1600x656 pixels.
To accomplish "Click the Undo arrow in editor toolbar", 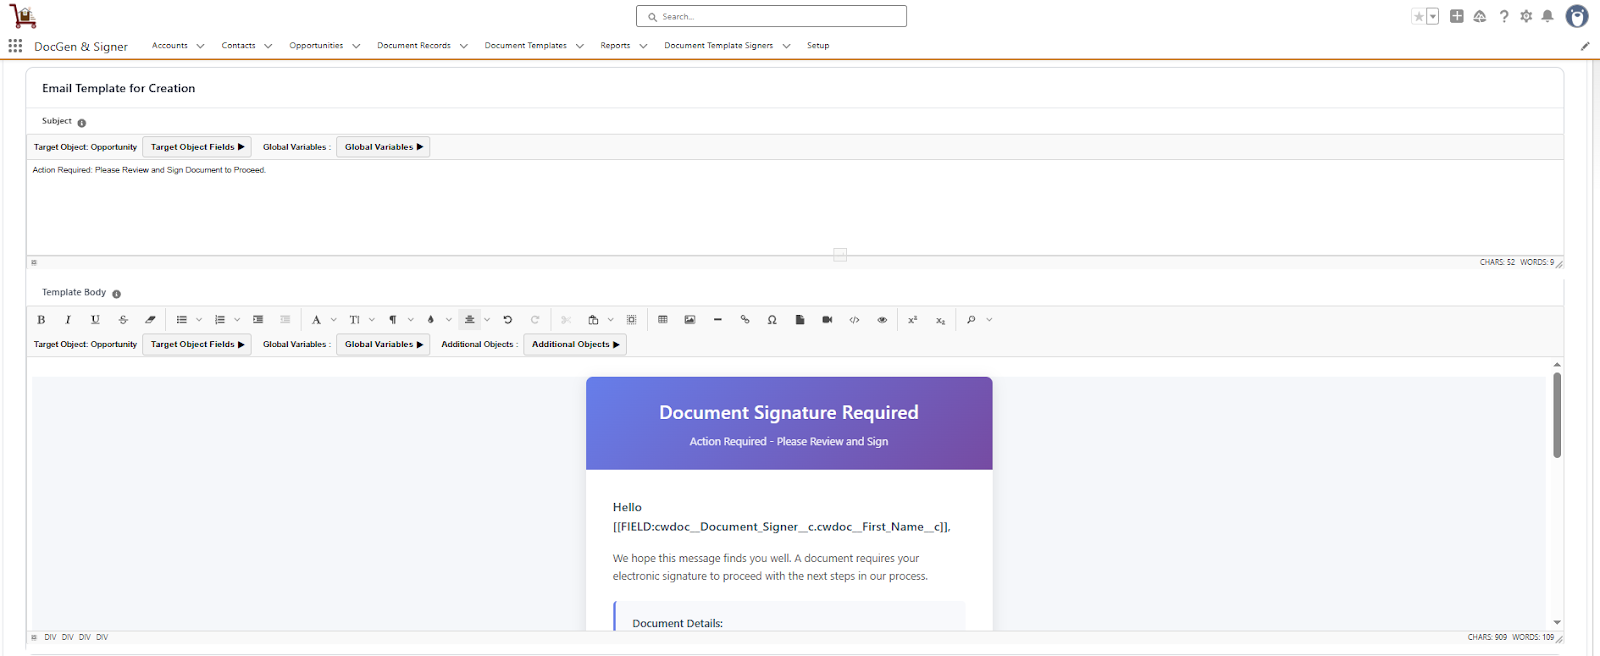I will [x=508, y=320].
